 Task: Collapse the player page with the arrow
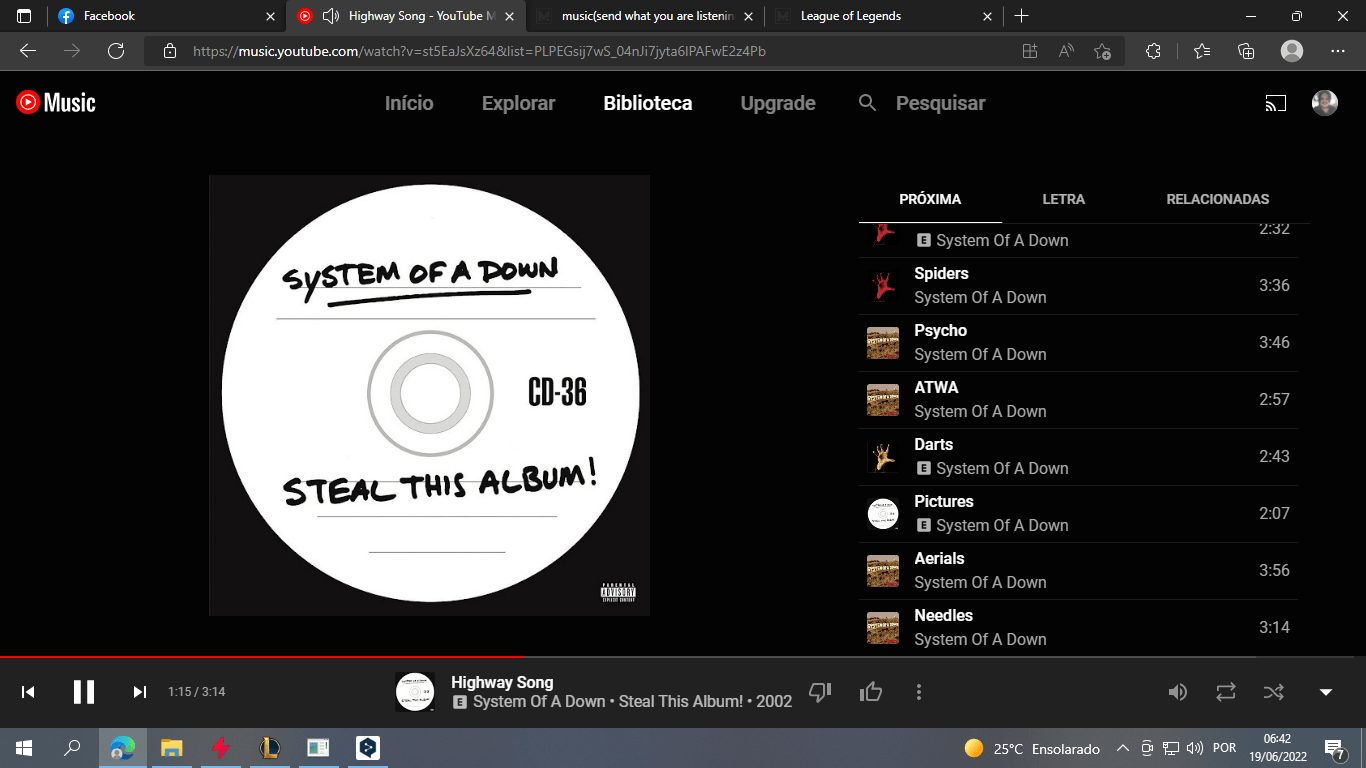tap(1326, 692)
